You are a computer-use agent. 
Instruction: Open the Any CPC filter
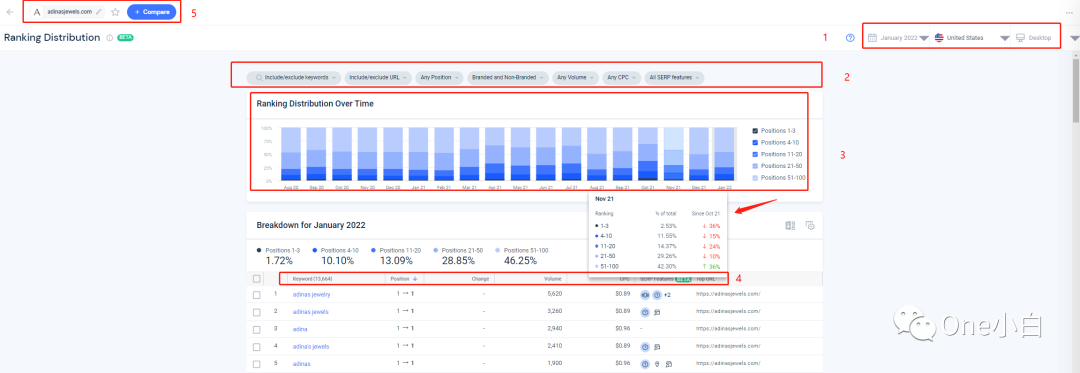(x=622, y=78)
